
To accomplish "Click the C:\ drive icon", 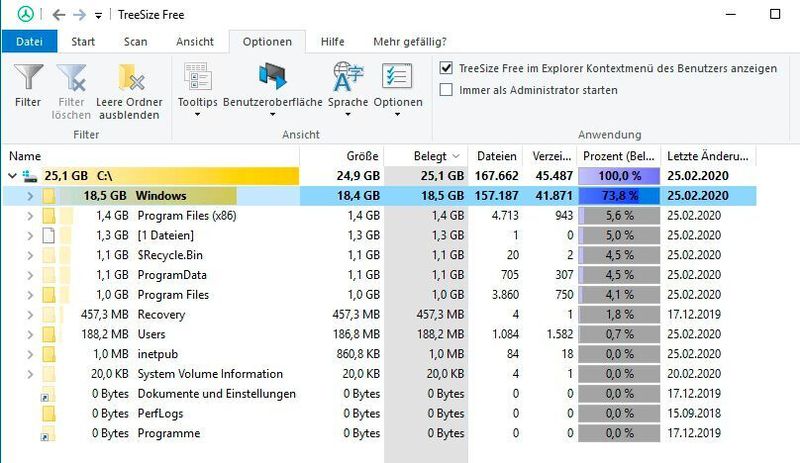I will (30, 176).
